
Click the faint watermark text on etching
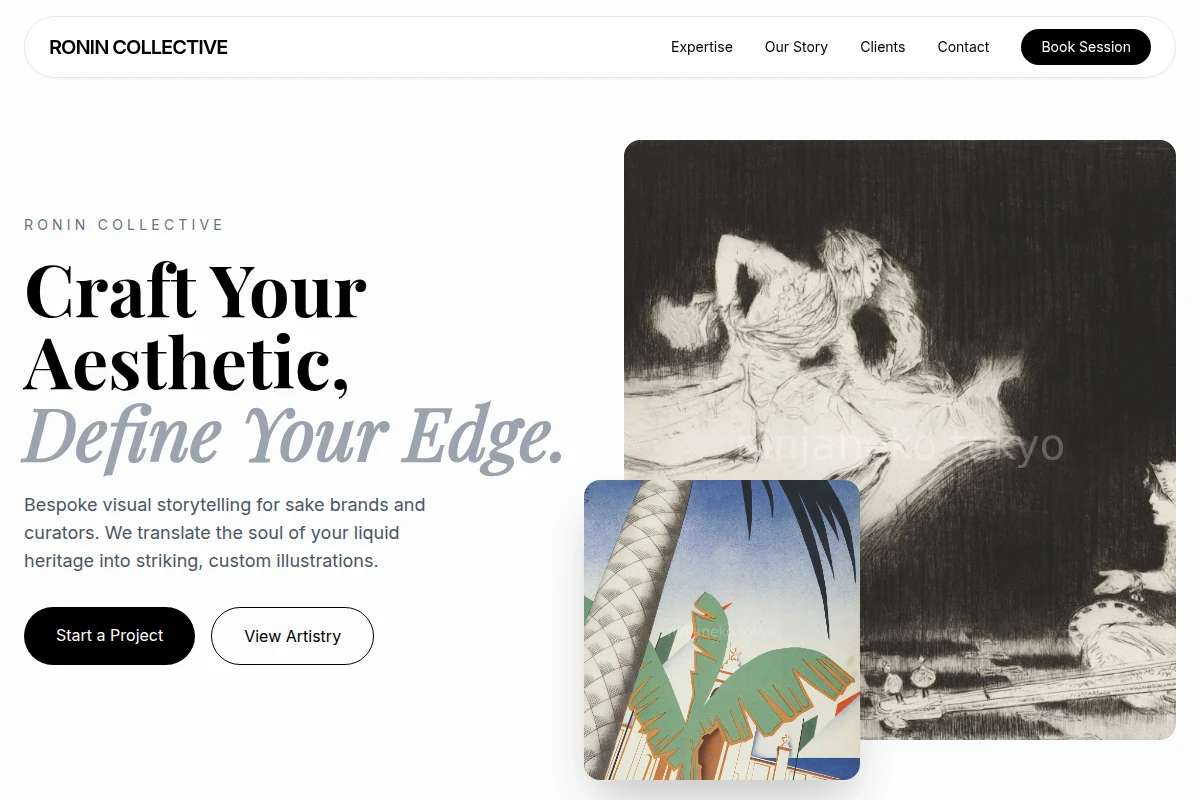pos(900,446)
